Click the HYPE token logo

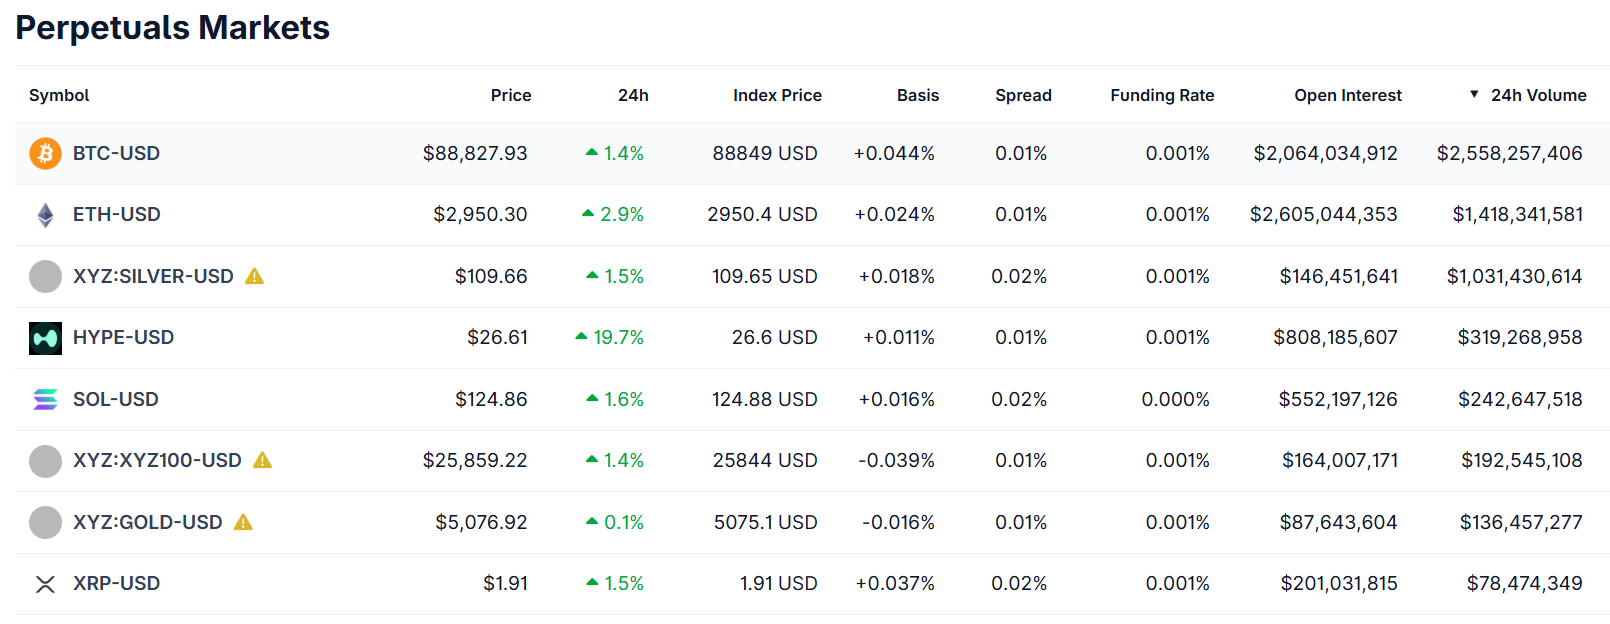pos(45,338)
